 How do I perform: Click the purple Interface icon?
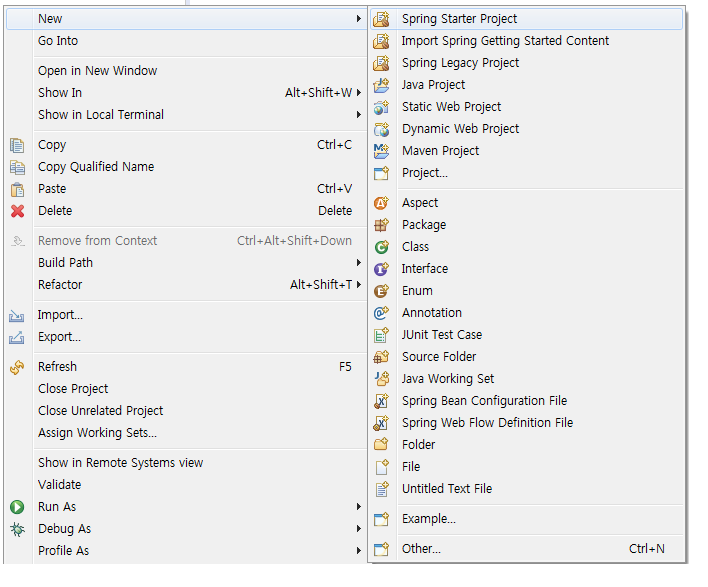[x=381, y=269]
